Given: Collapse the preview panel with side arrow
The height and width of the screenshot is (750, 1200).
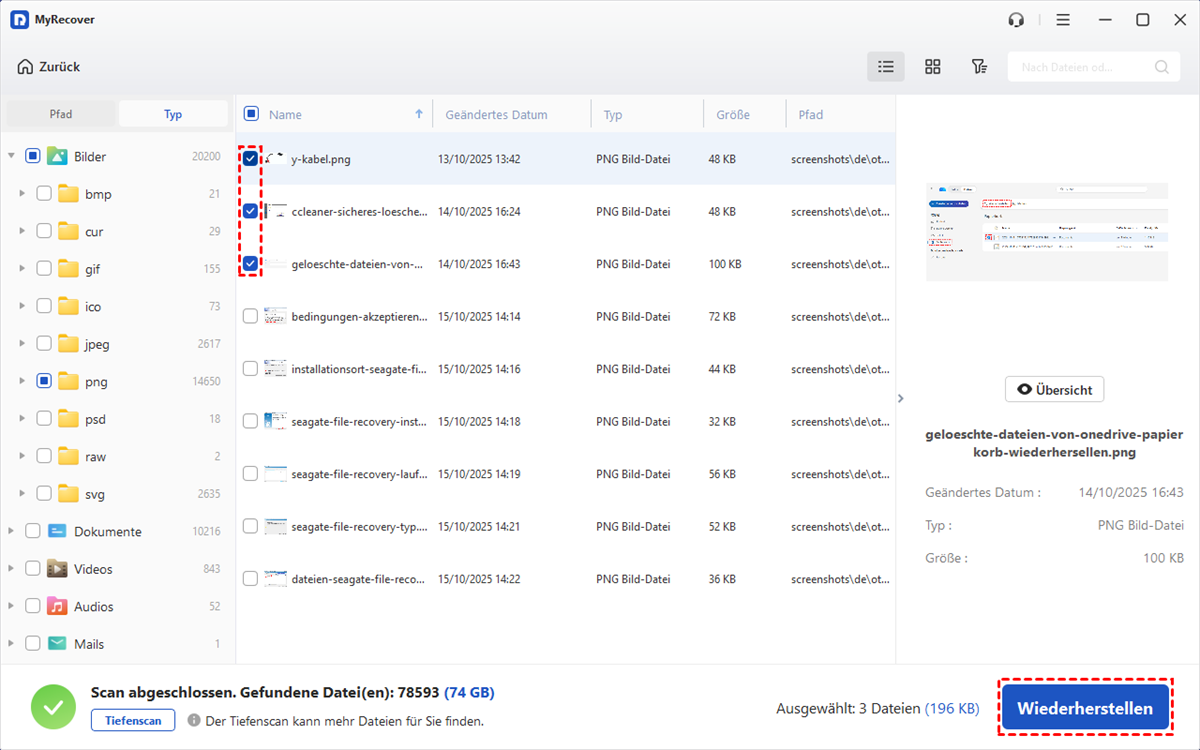Looking at the screenshot, I should (x=900, y=398).
